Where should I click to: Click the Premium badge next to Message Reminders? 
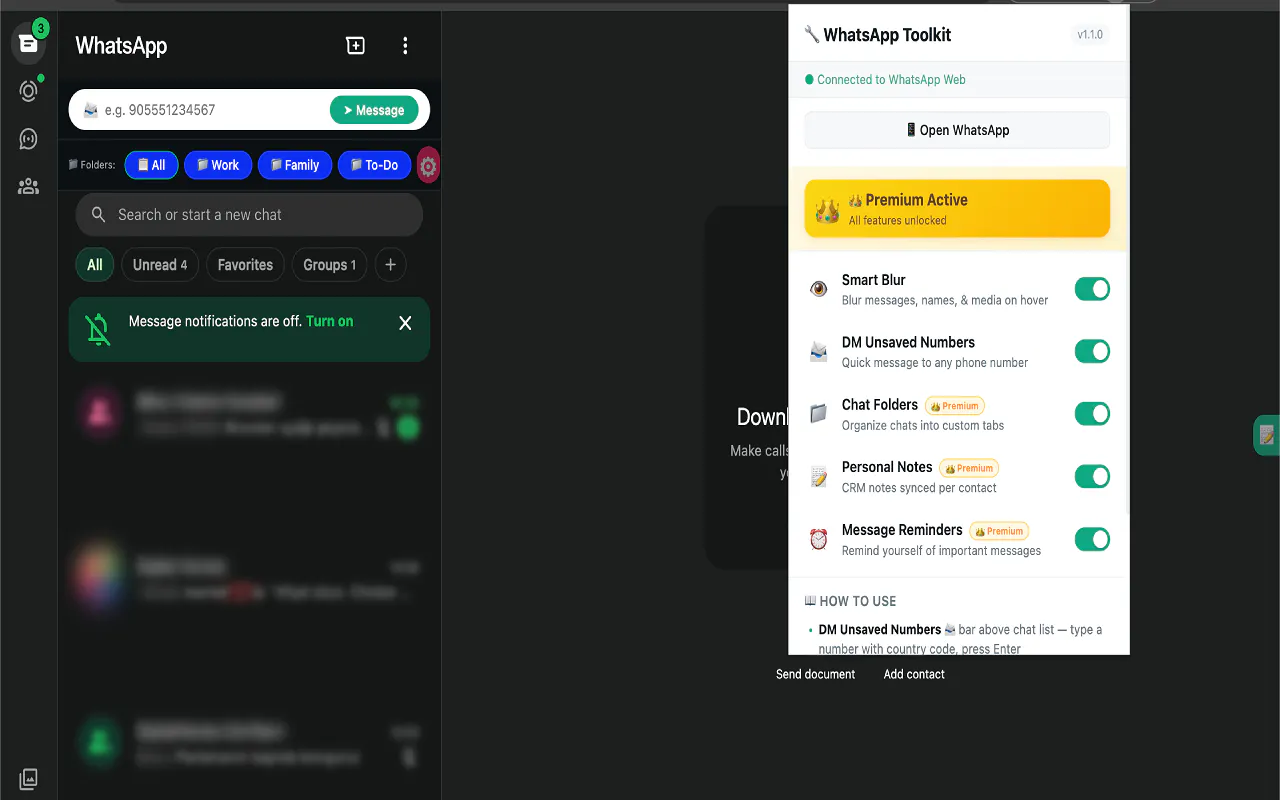point(999,531)
